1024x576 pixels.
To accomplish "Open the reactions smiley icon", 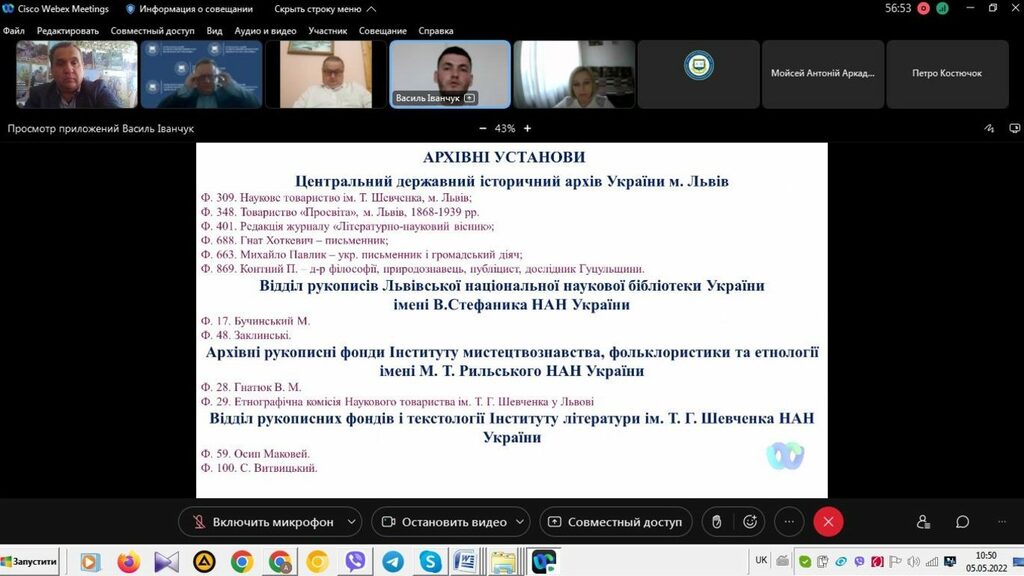I will 750,522.
